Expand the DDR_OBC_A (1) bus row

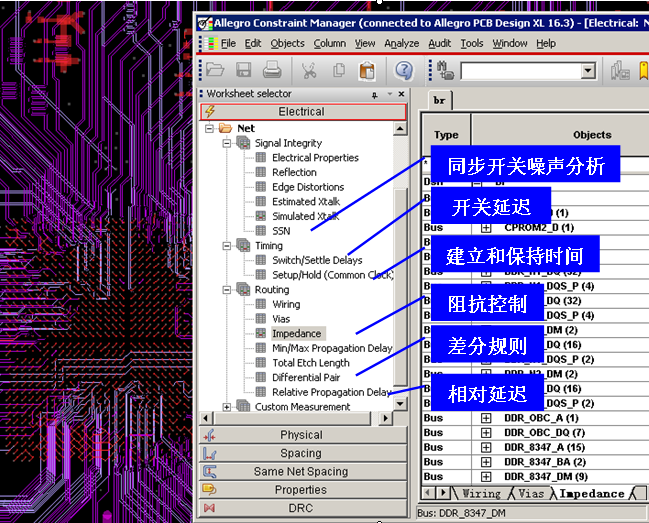(486, 418)
